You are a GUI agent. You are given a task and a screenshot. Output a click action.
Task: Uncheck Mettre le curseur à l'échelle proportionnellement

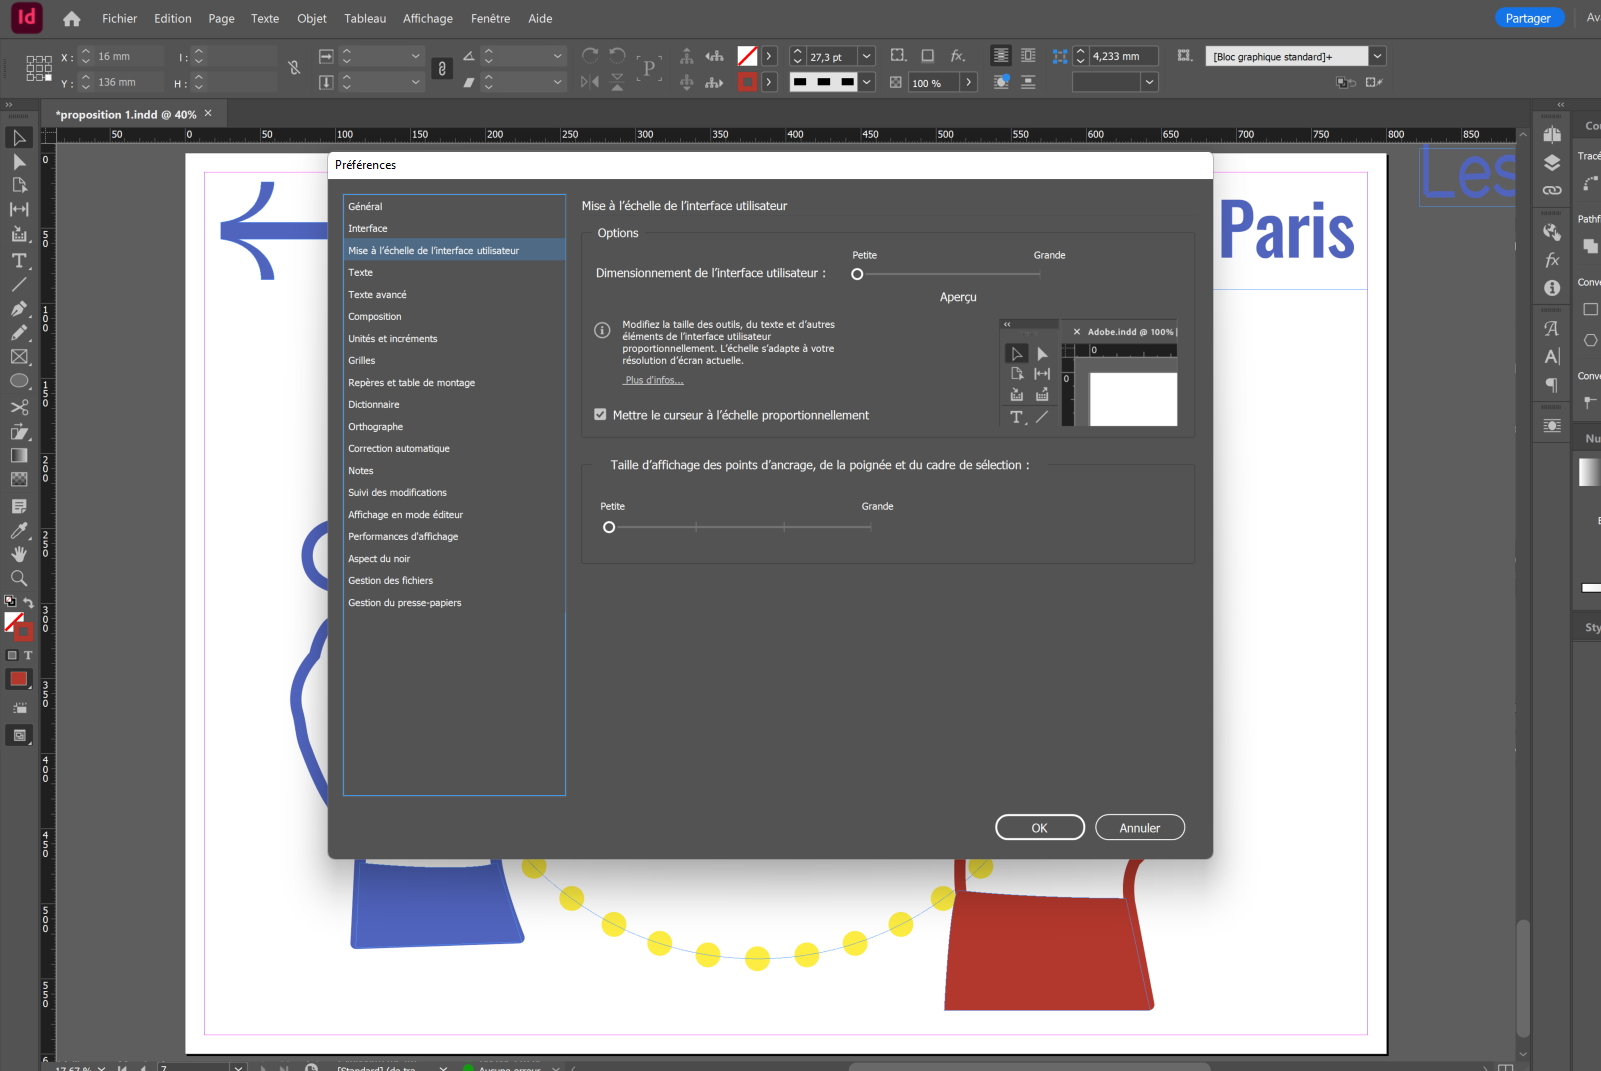pyautogui.click(x=600, y=414)
